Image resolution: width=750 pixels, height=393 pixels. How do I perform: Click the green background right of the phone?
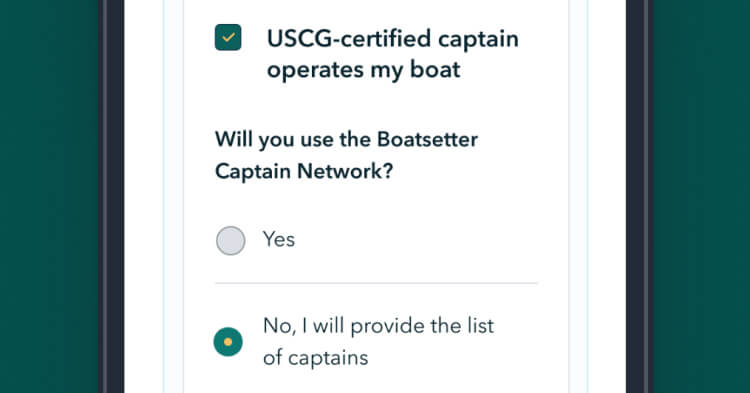701,196
